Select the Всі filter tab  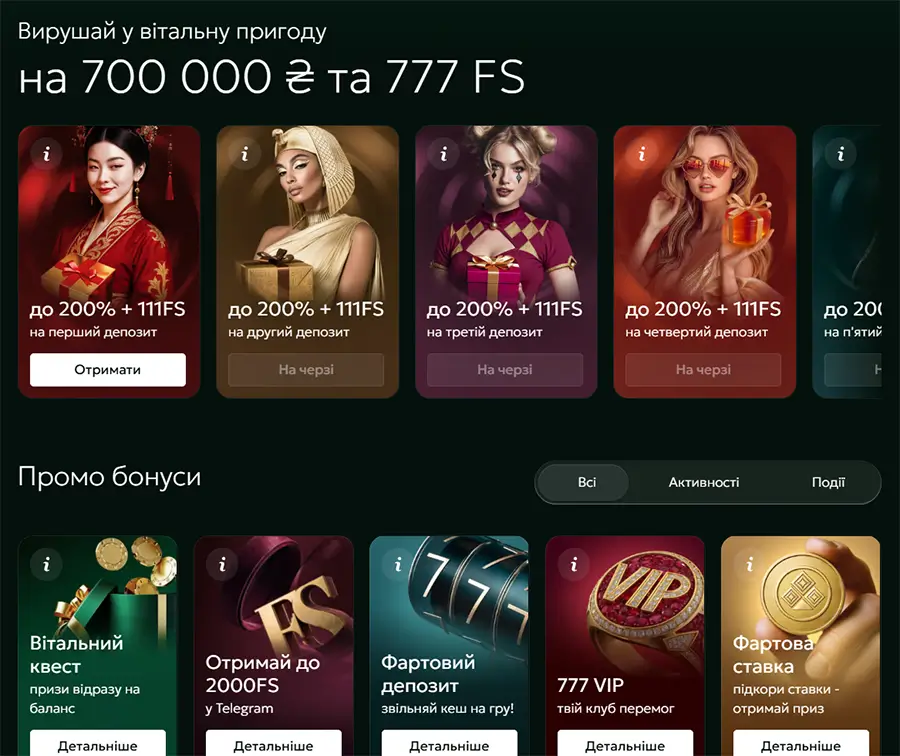tap(585, 482)
